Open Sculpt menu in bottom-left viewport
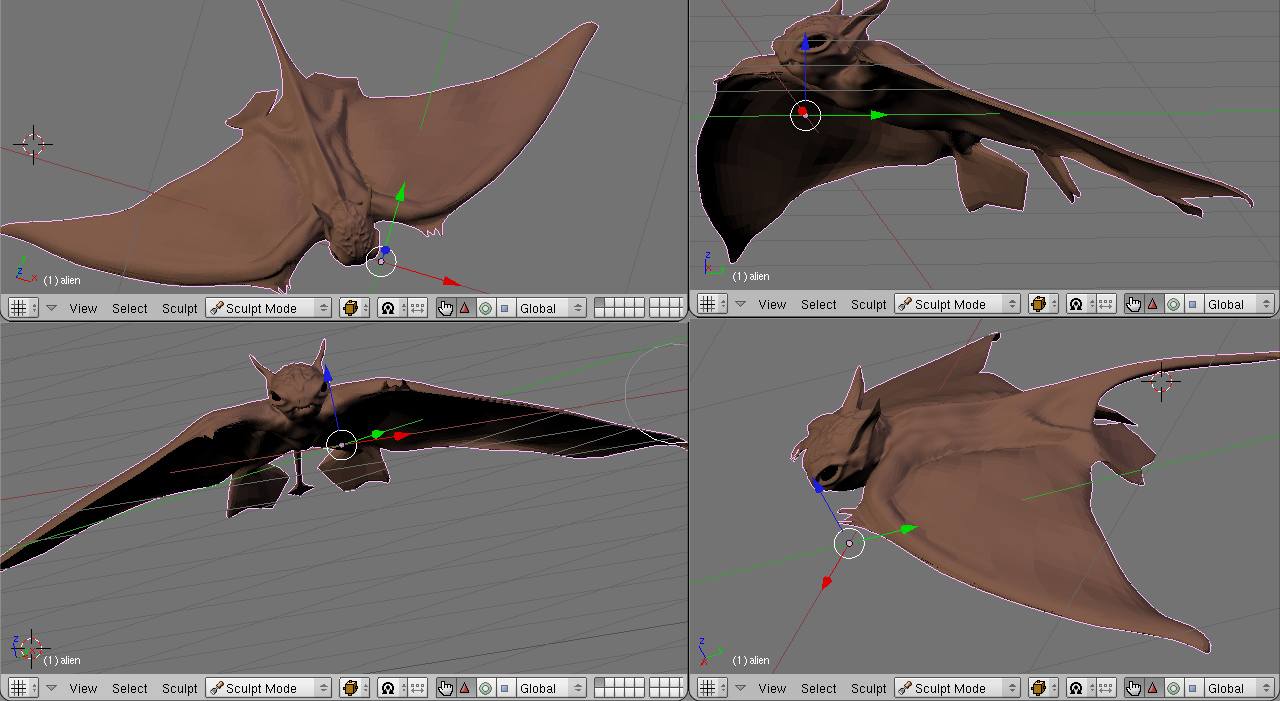 pyautogui.click(x=179, y=688)
